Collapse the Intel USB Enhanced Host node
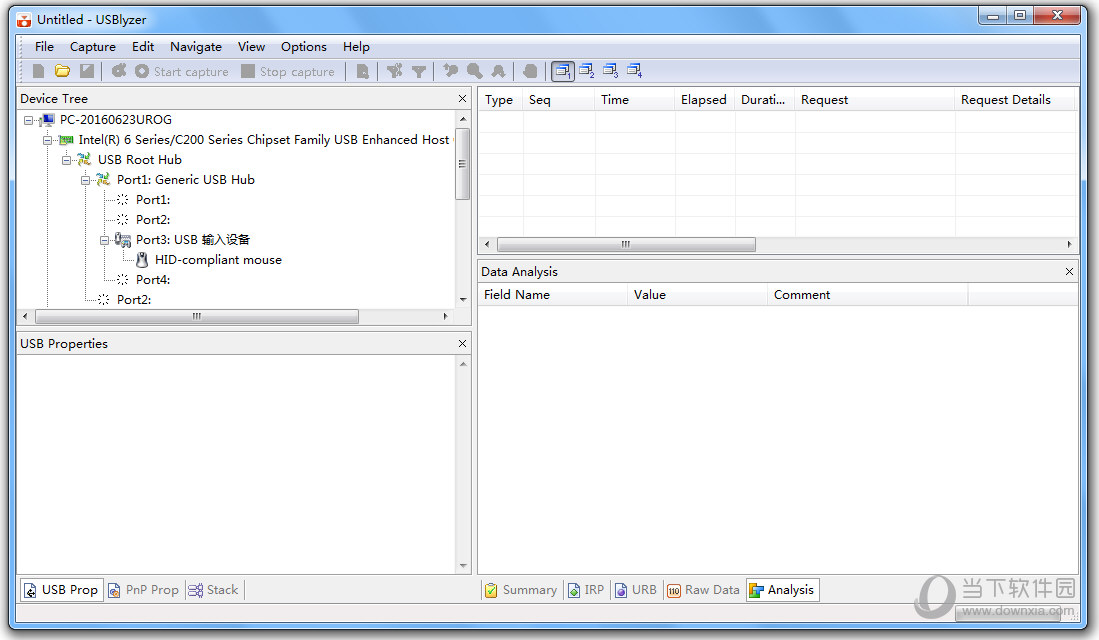The height and width of the screenshot is (640, 1099). pos(47,140)
